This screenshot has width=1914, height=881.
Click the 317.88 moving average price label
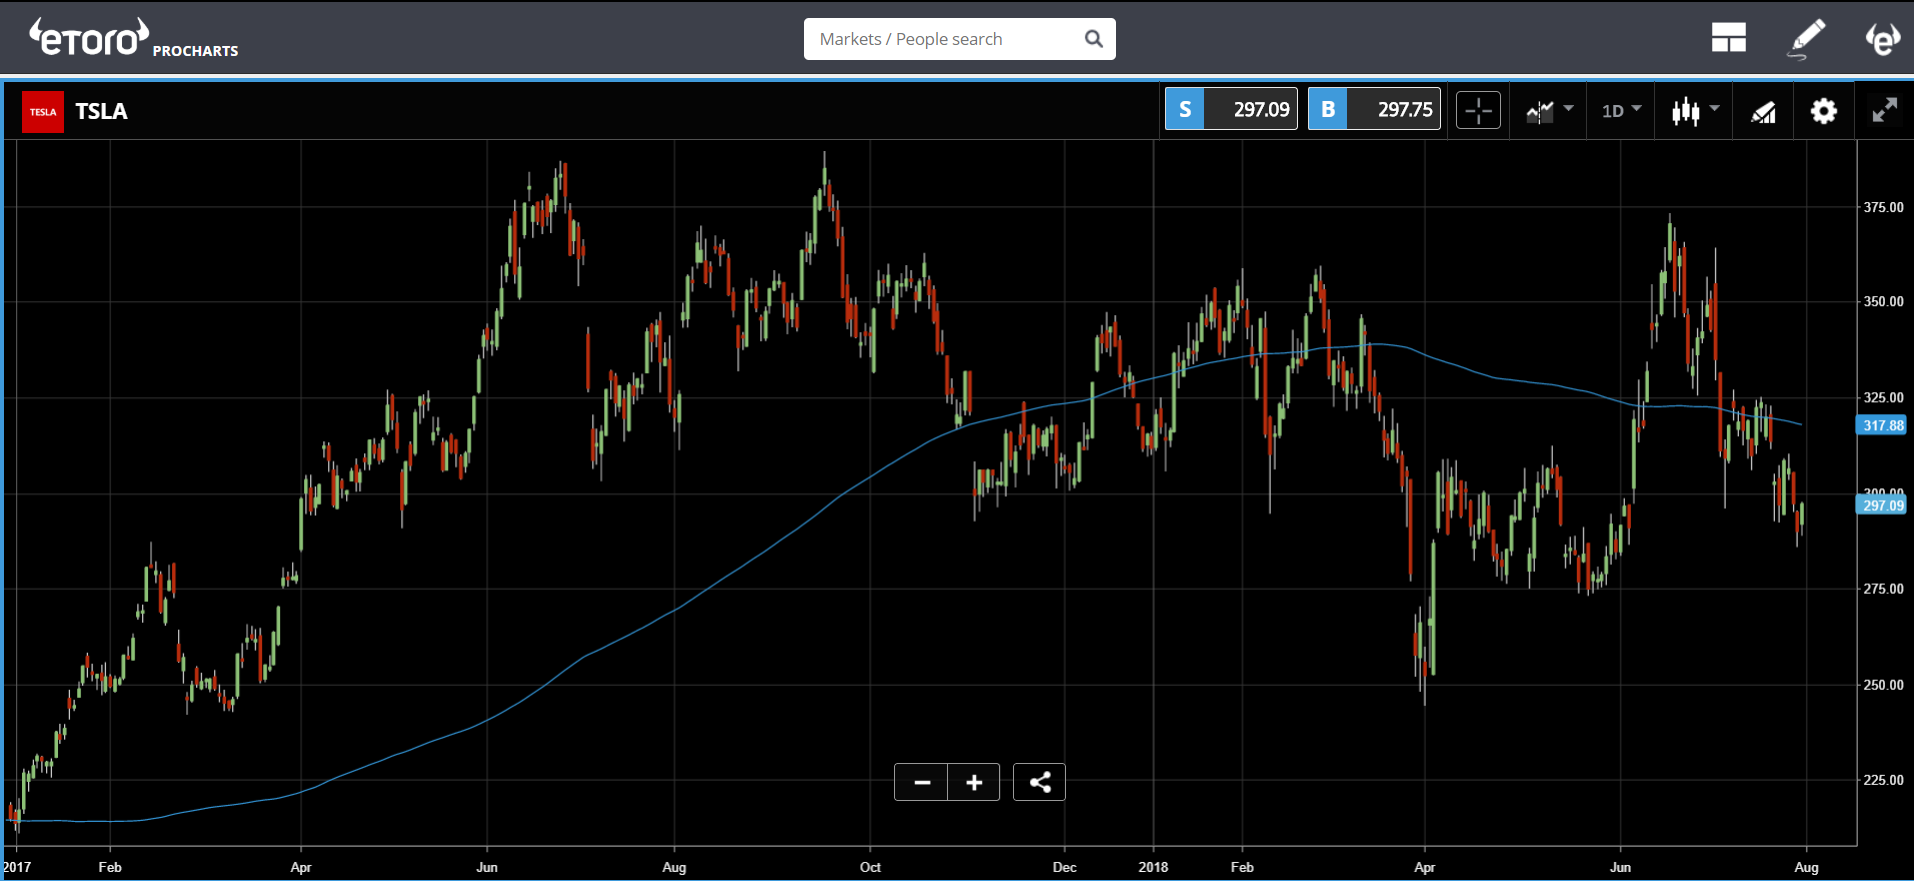[1882, 425]
